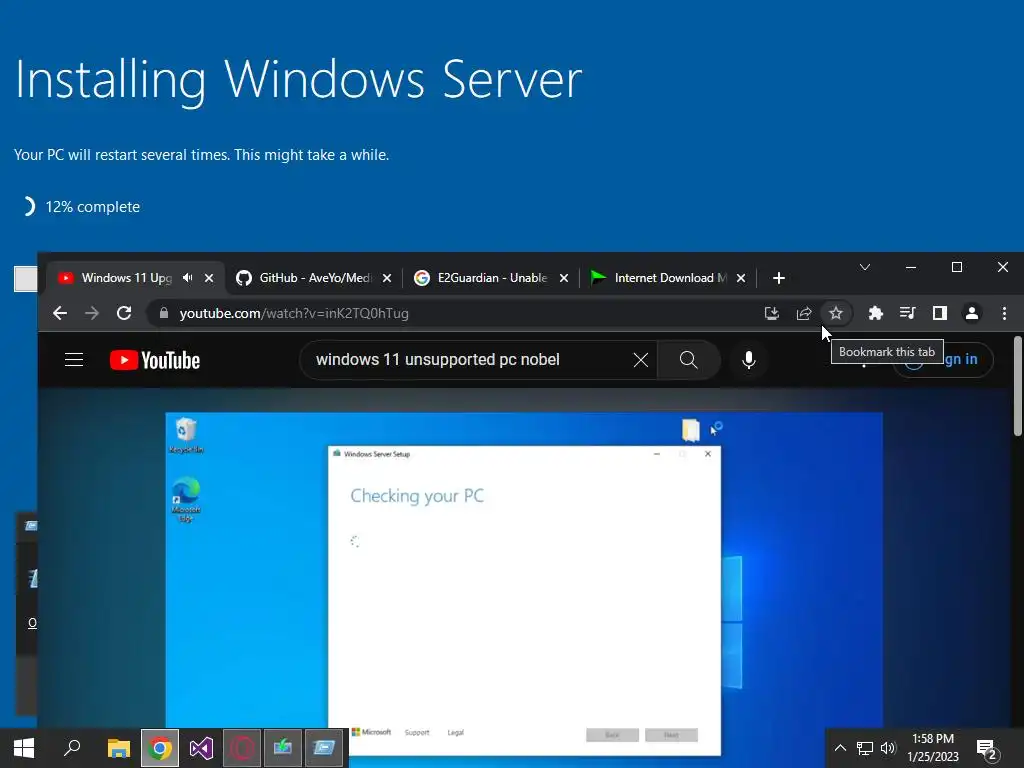The height and width of the screenshot is (768, 1024).
Task: Run YouTube search with magnifier button
Action: (688, 360)
